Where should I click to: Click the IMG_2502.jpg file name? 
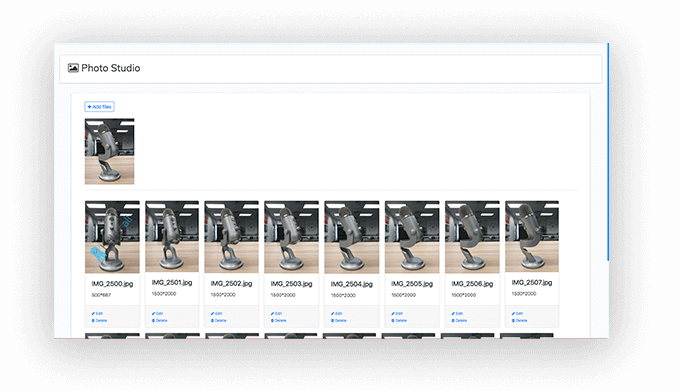(231, 284)
